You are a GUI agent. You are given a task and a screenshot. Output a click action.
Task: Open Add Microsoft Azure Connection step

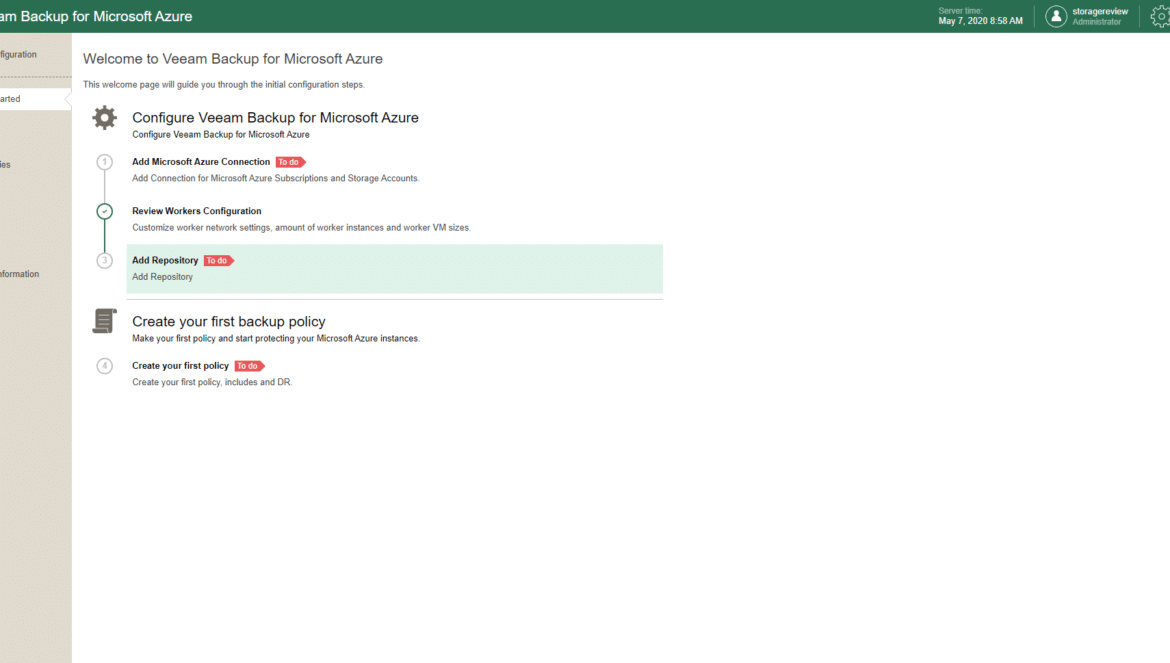[x=201, y=162]
